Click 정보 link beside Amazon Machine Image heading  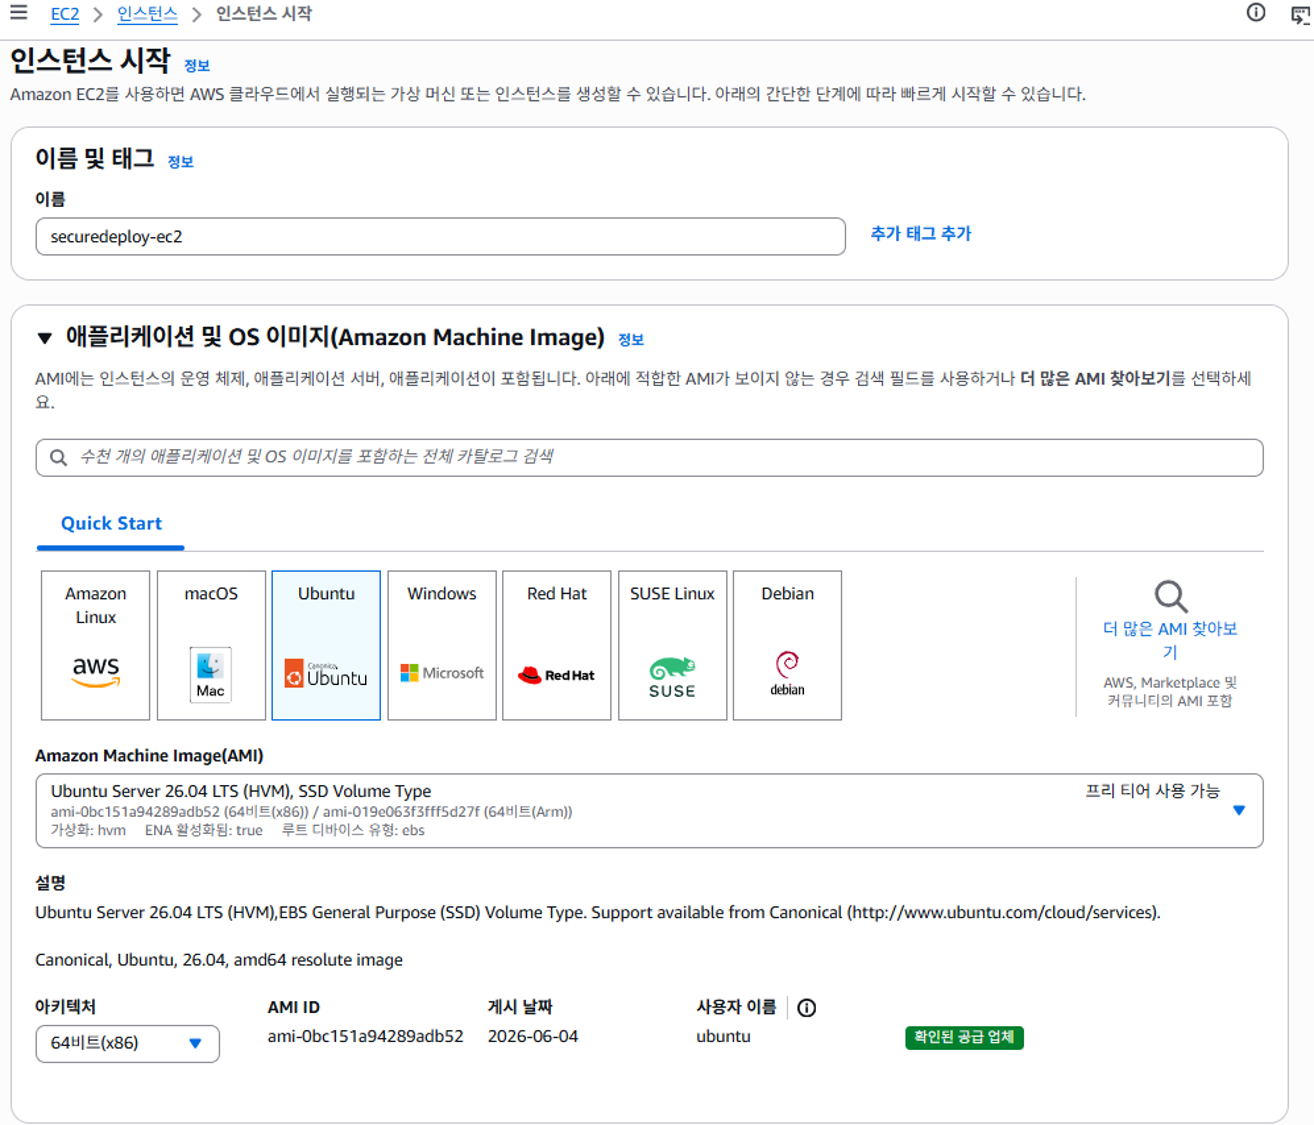click(x=631, y=340)
